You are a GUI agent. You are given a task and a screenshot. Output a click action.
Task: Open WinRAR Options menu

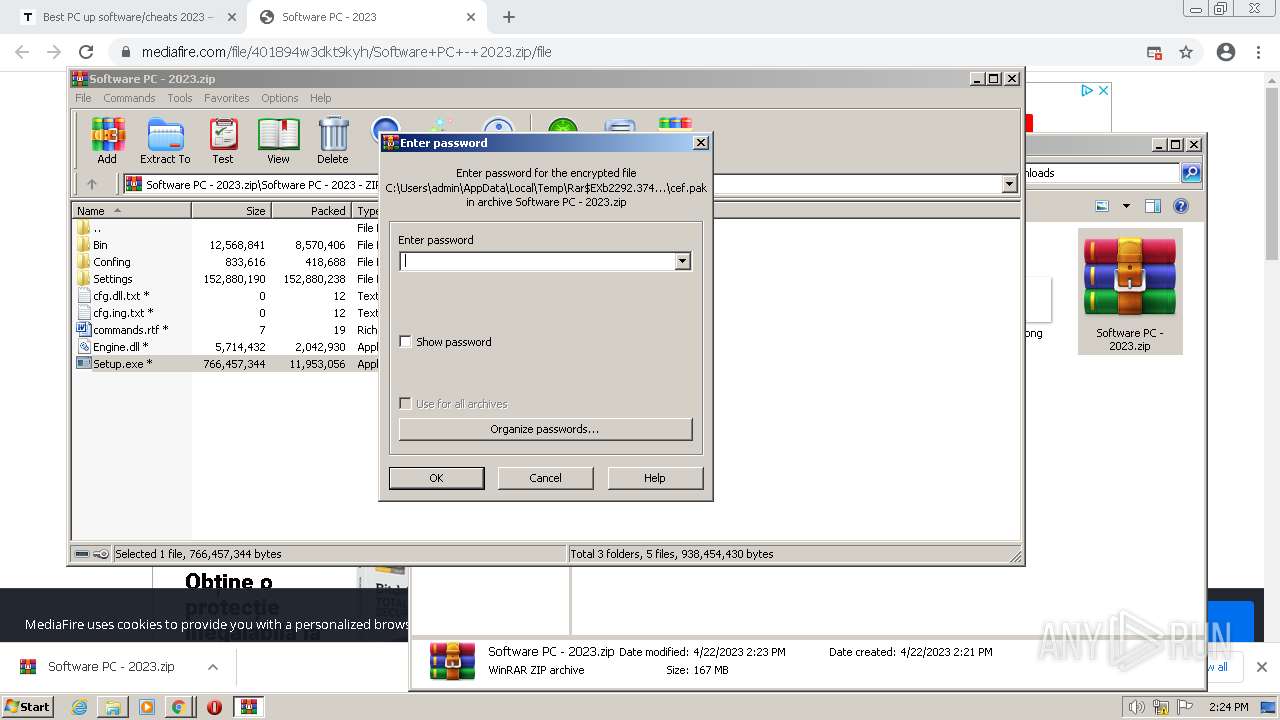coord(280,98)
